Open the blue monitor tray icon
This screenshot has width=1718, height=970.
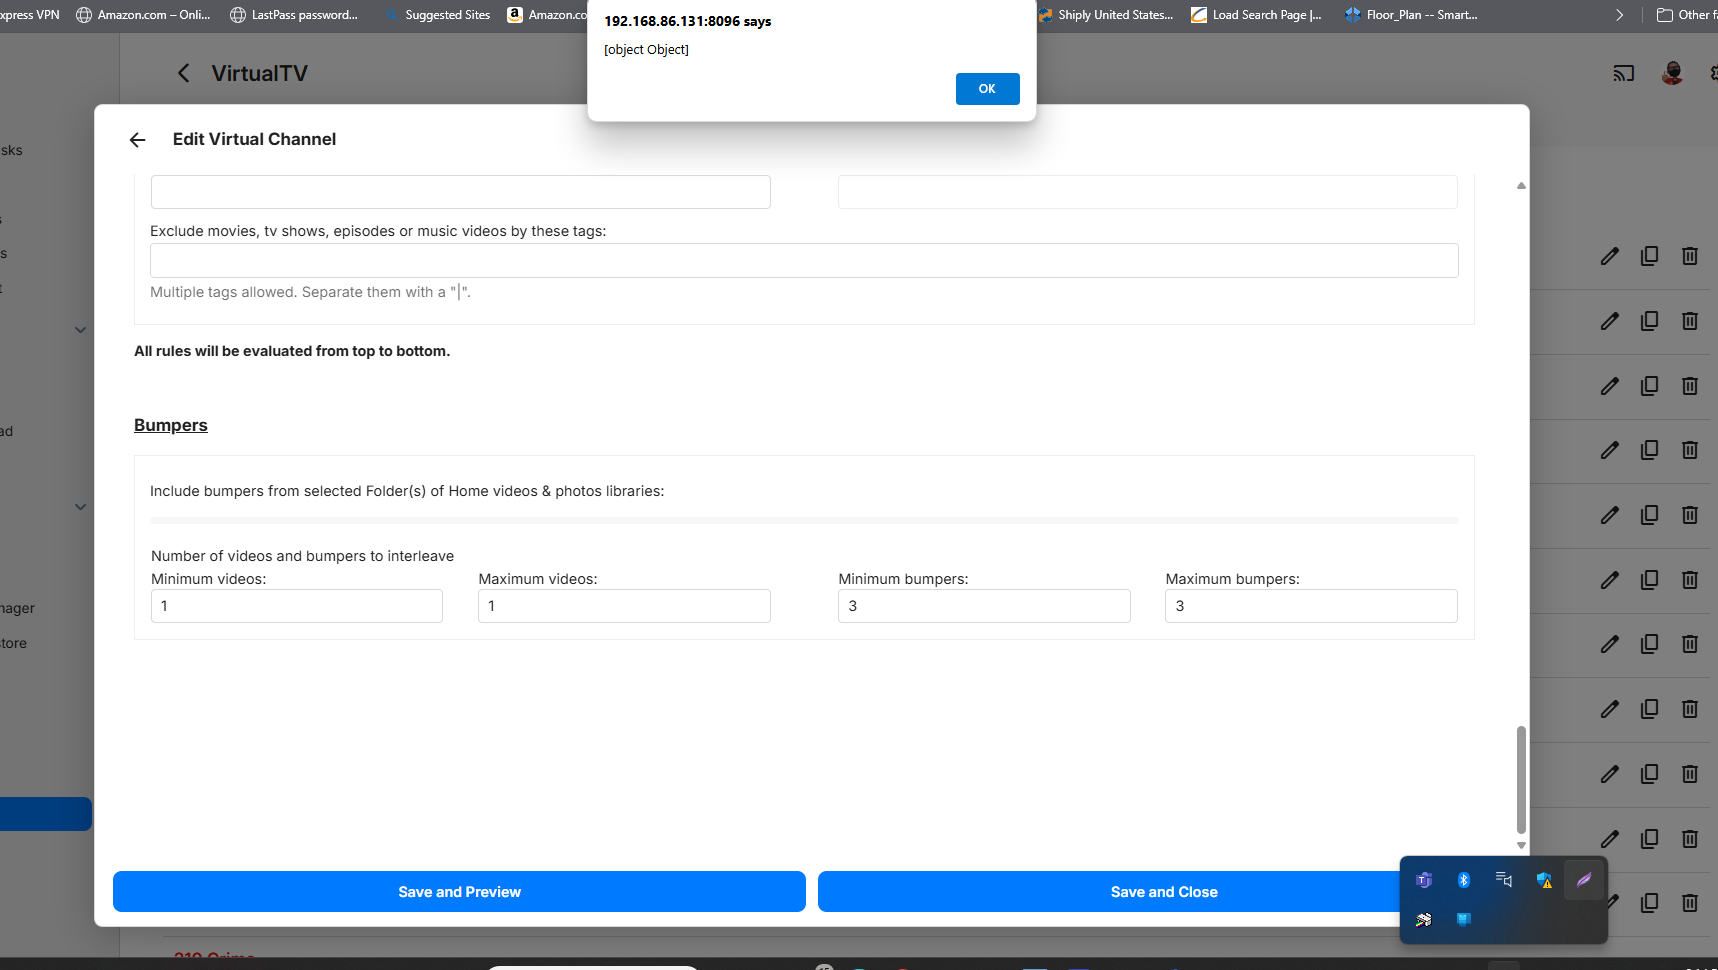pos(1464,920)
